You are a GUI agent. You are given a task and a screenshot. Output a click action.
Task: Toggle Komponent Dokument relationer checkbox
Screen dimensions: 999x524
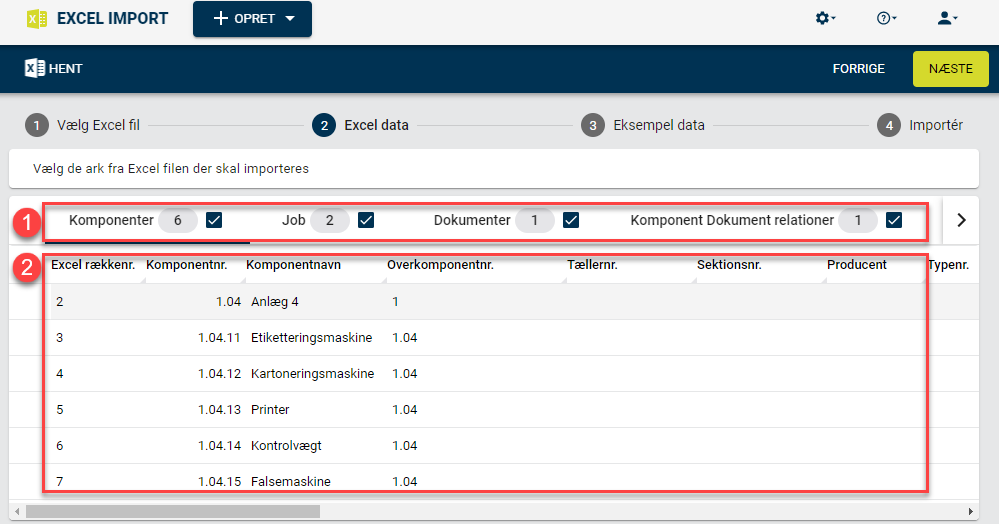tap(894, 221)
